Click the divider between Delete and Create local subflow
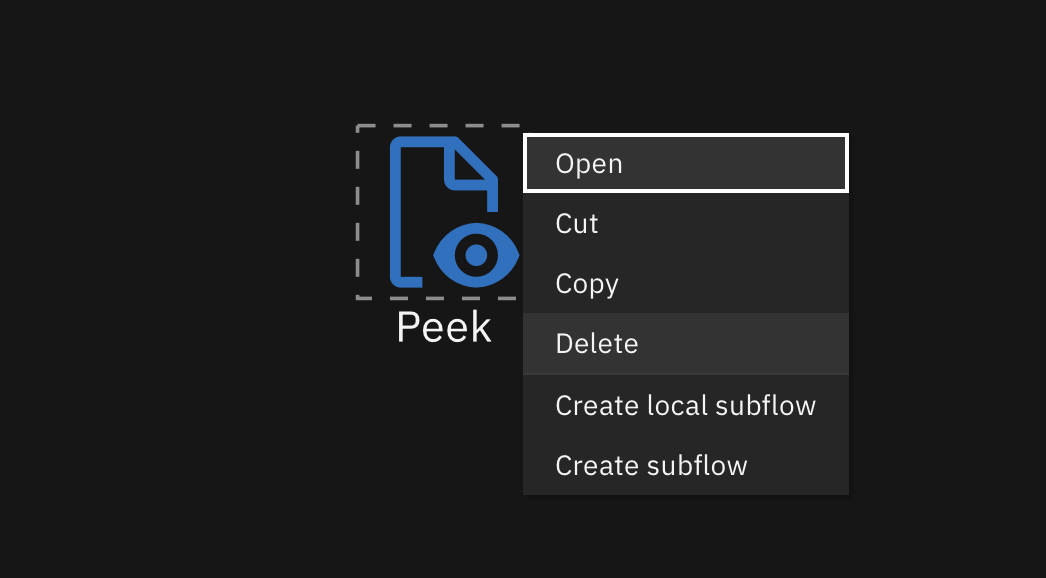This screenshot has width=1046, height=578. click(x=685, y=374)
